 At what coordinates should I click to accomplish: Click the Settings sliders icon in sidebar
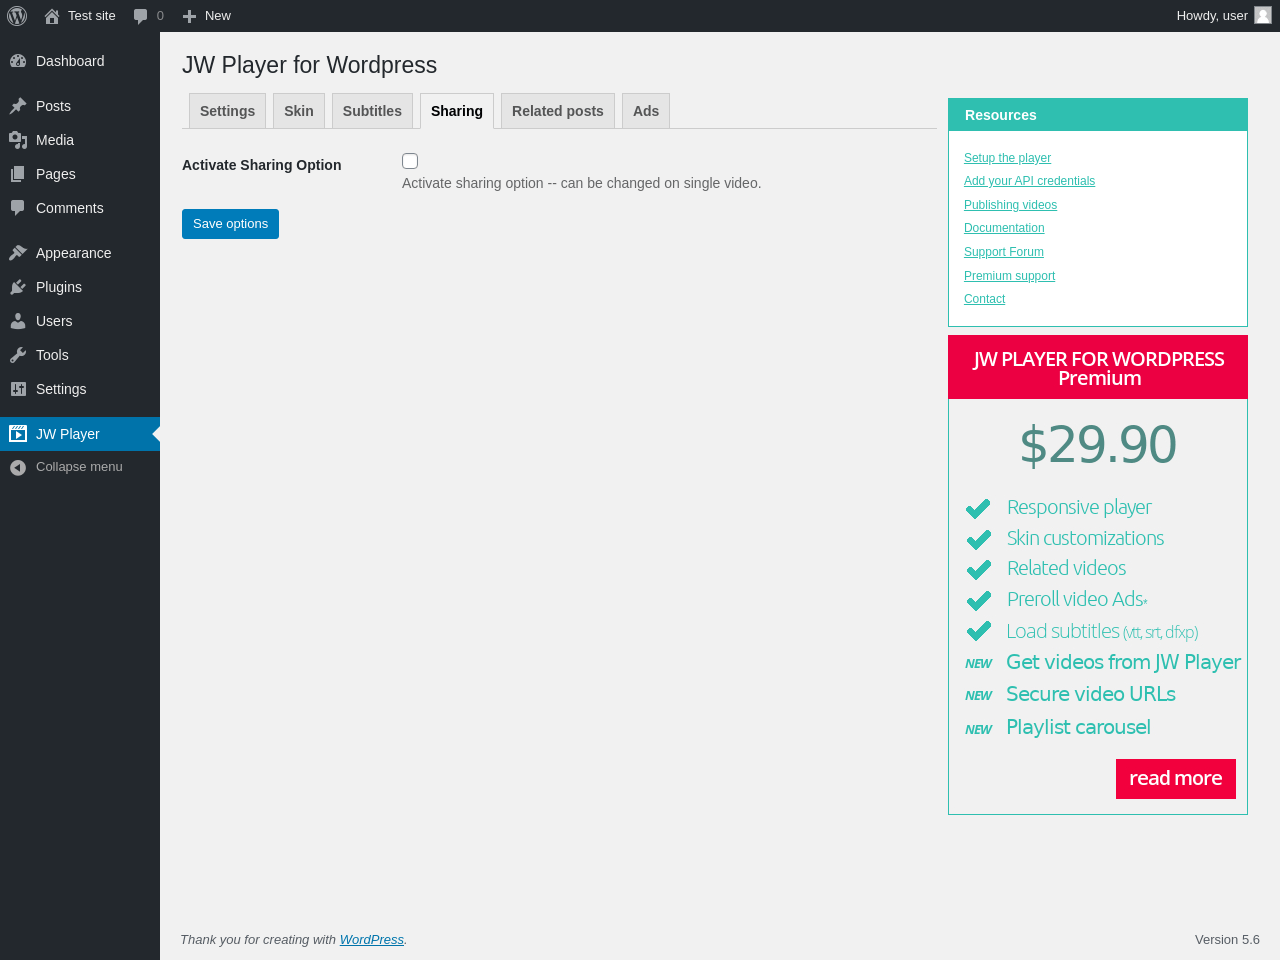tap(18, 389)
